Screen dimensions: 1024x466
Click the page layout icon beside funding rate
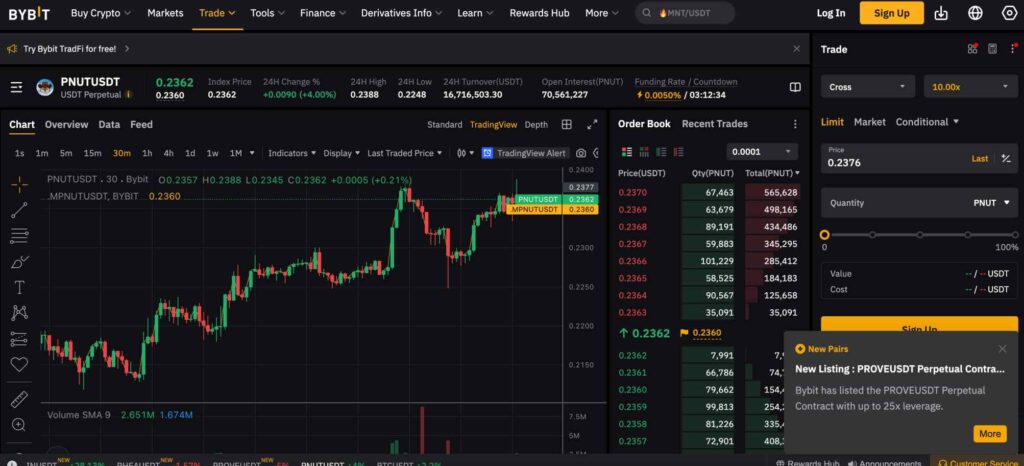click(795, 87)
